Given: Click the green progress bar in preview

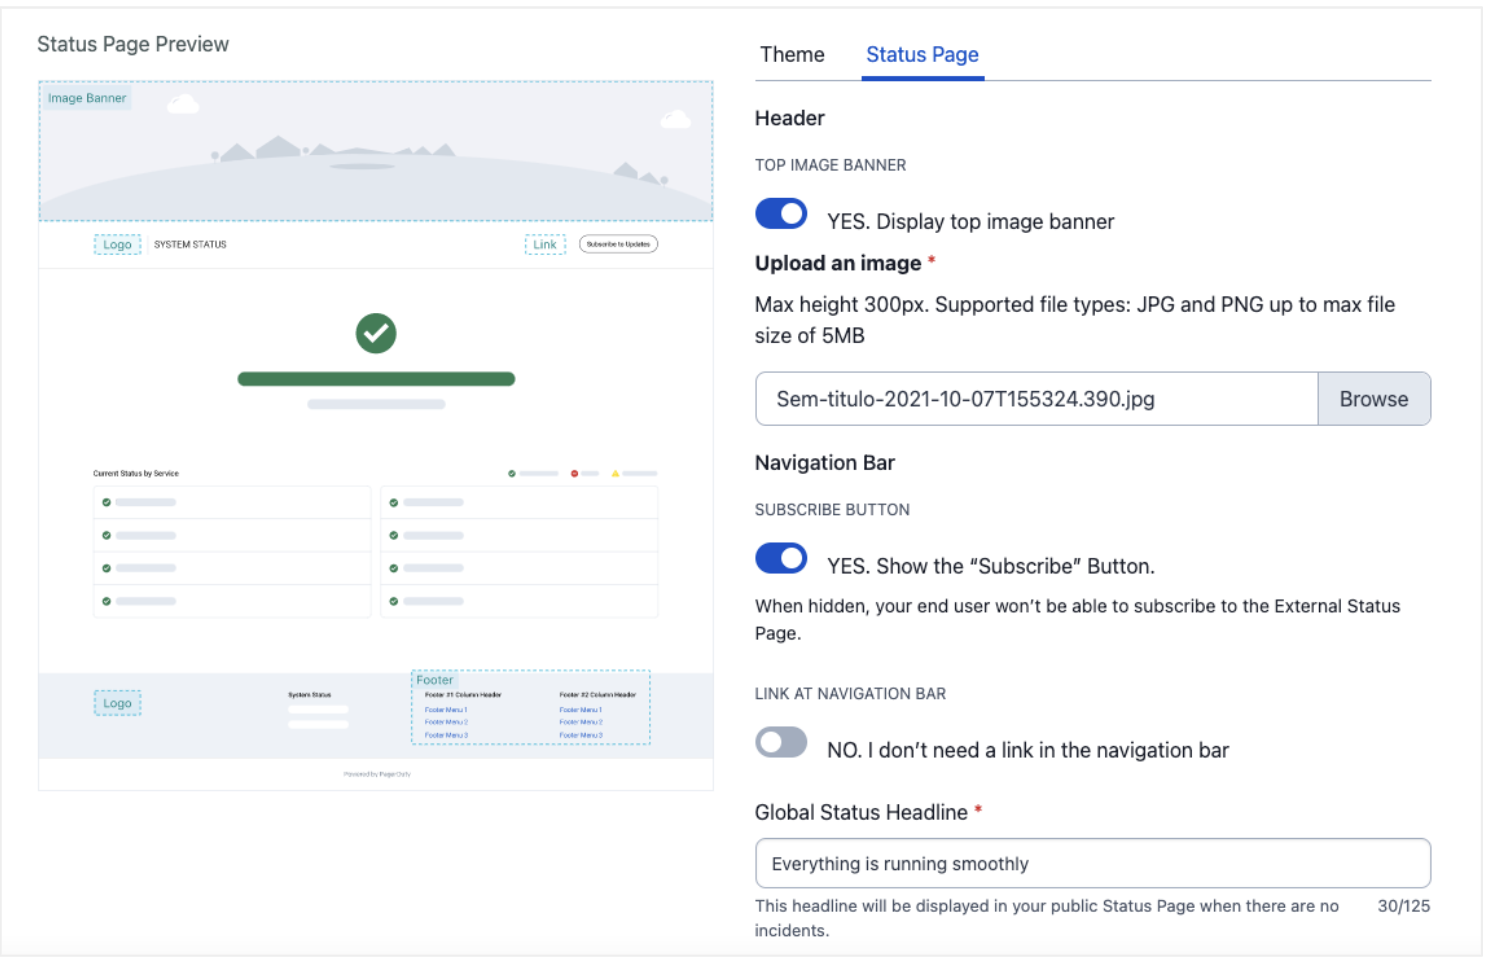Looking at the screenshot, I should 376,379.
